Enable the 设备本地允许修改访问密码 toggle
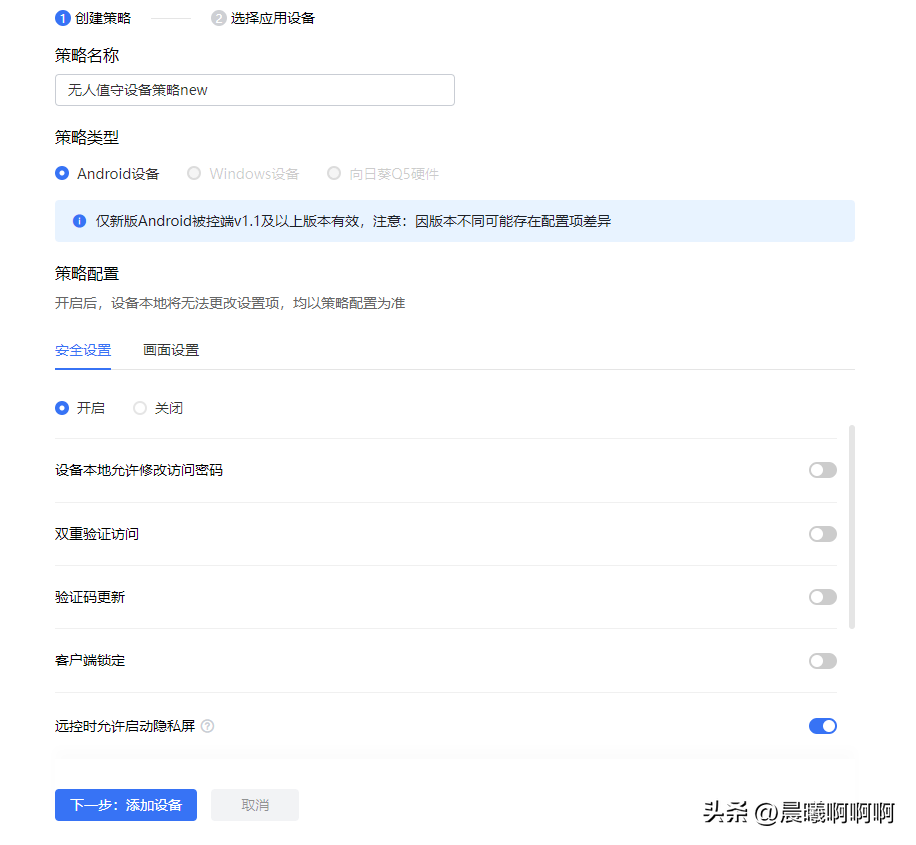Viewport: 916px width, 845px height. point(822,470)
